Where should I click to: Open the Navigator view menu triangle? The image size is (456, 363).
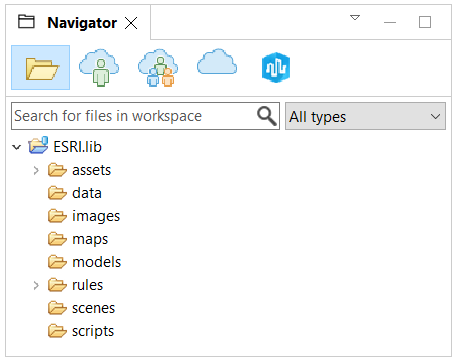[355, 17]
